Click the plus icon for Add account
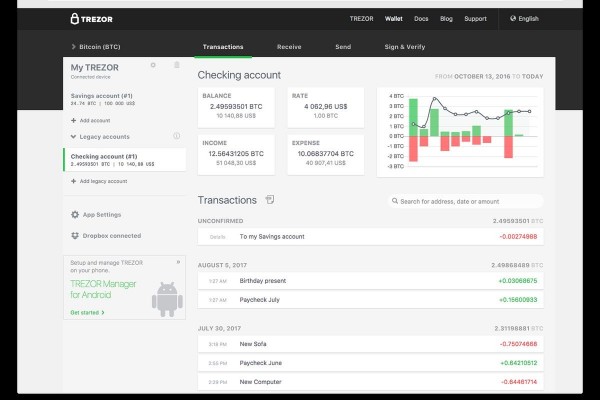 pyautogui.click(x=73, y=120)
